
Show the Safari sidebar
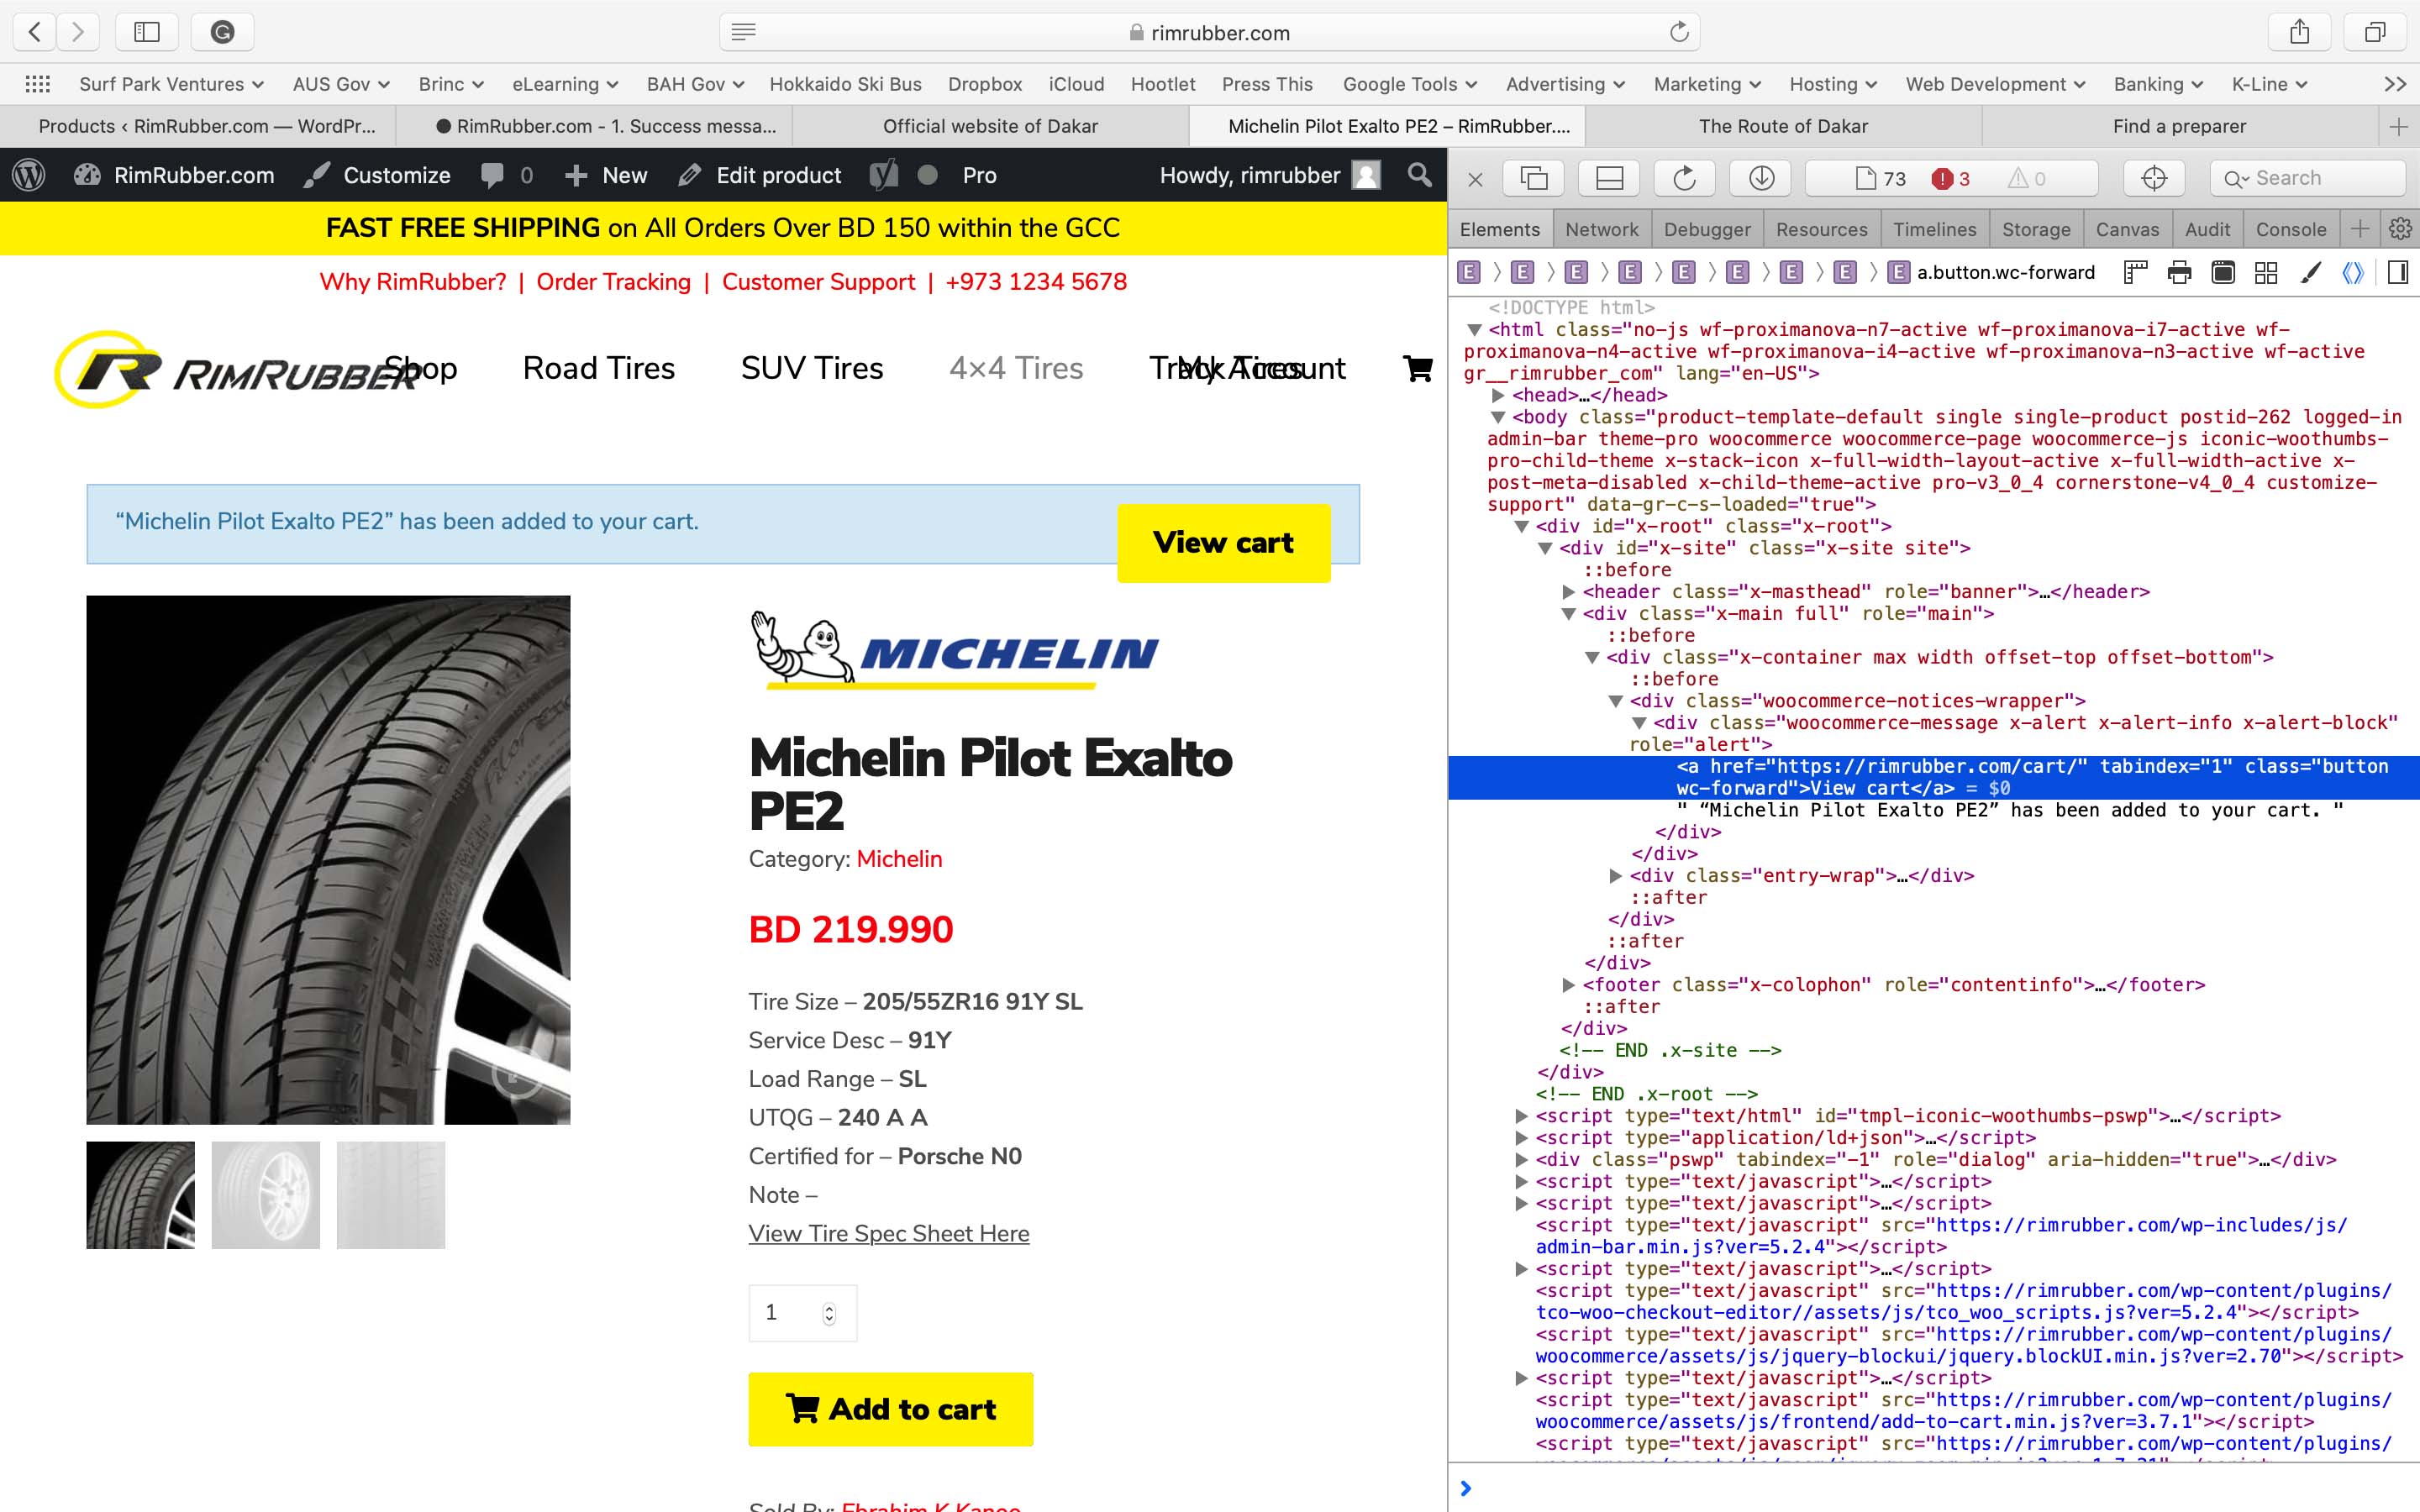[147, 32]
